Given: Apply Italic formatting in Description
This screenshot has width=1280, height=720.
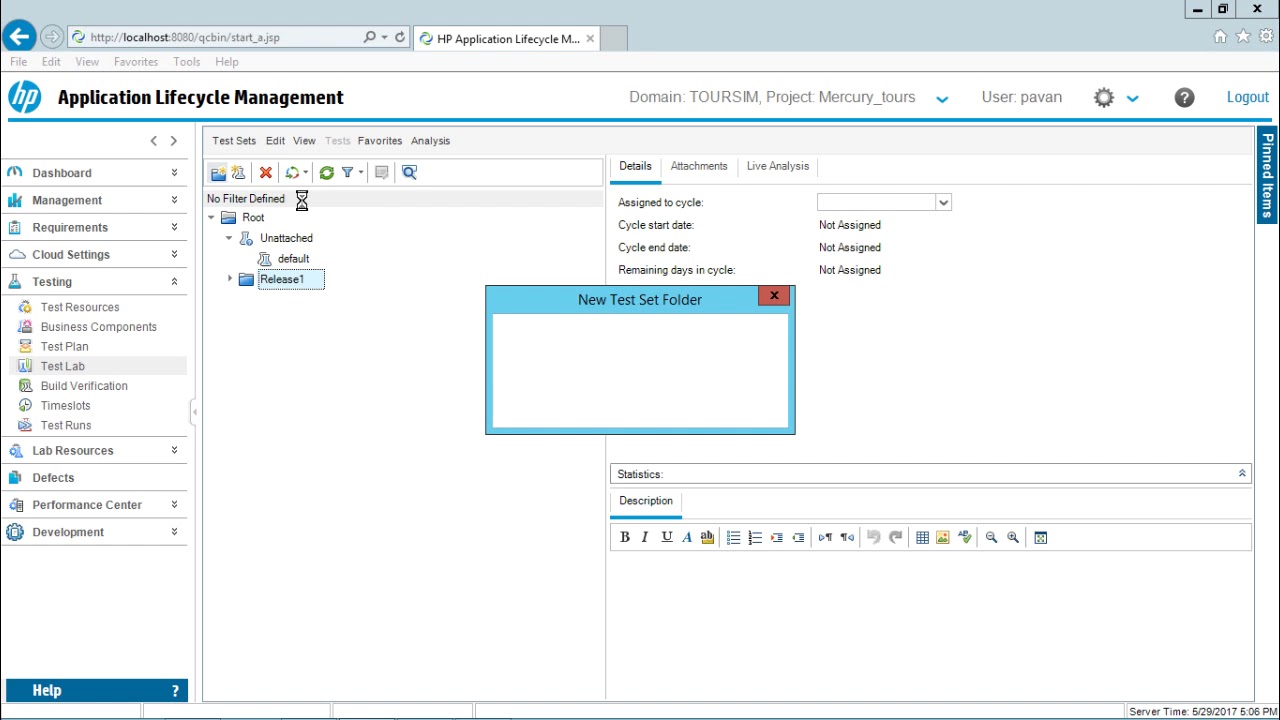Looking at the screenshot, I should (x=645, y=538).
